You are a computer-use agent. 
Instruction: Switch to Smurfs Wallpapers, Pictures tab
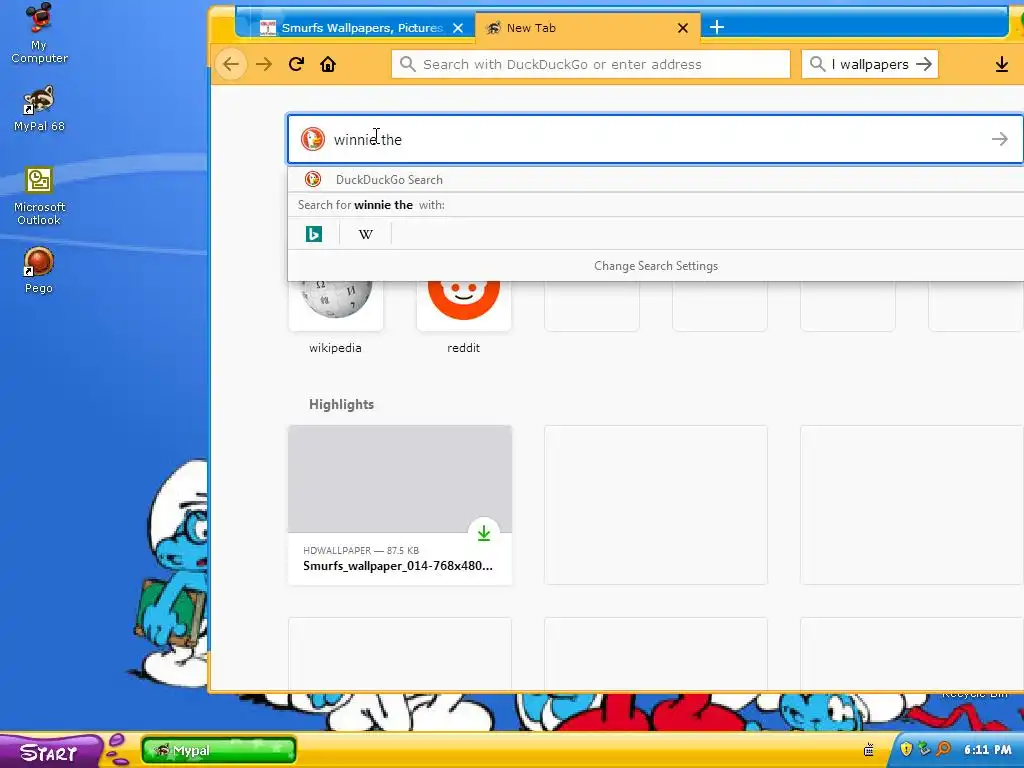362,27
